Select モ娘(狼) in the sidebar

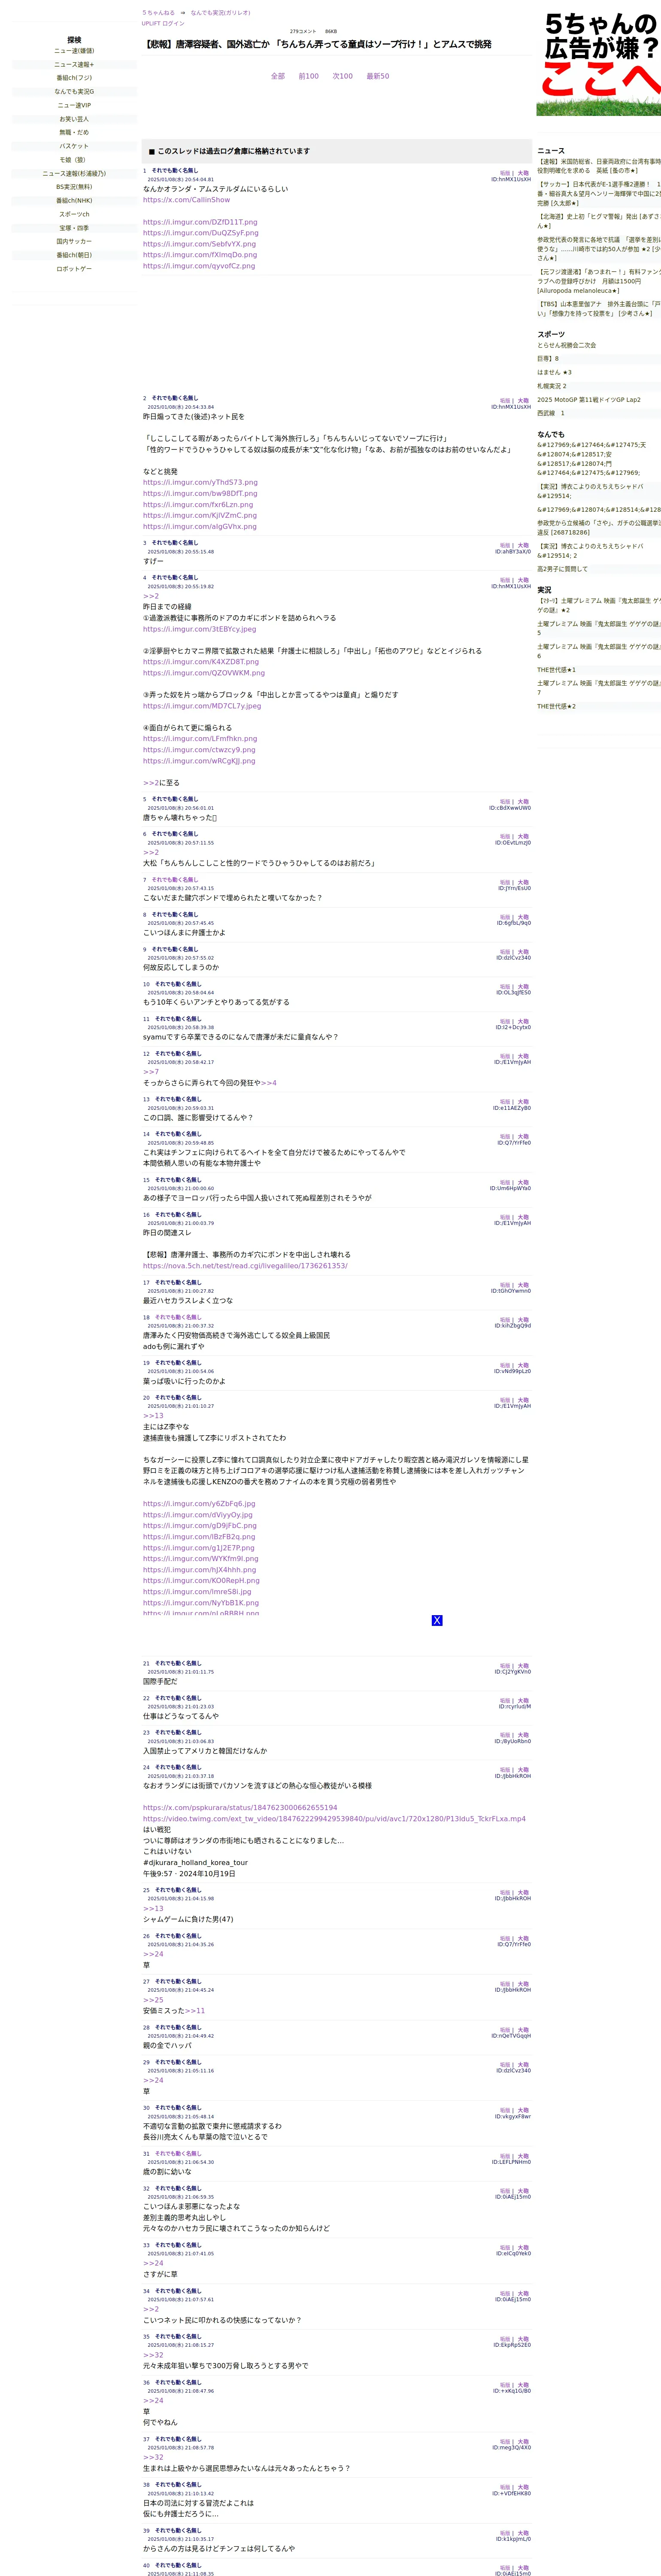(74, 160)
